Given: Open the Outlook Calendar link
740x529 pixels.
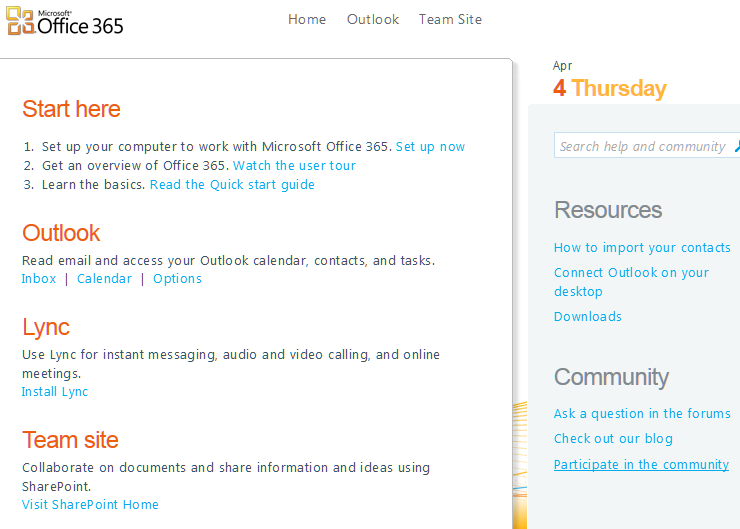Looking at the screenshot, I should 104,279.
